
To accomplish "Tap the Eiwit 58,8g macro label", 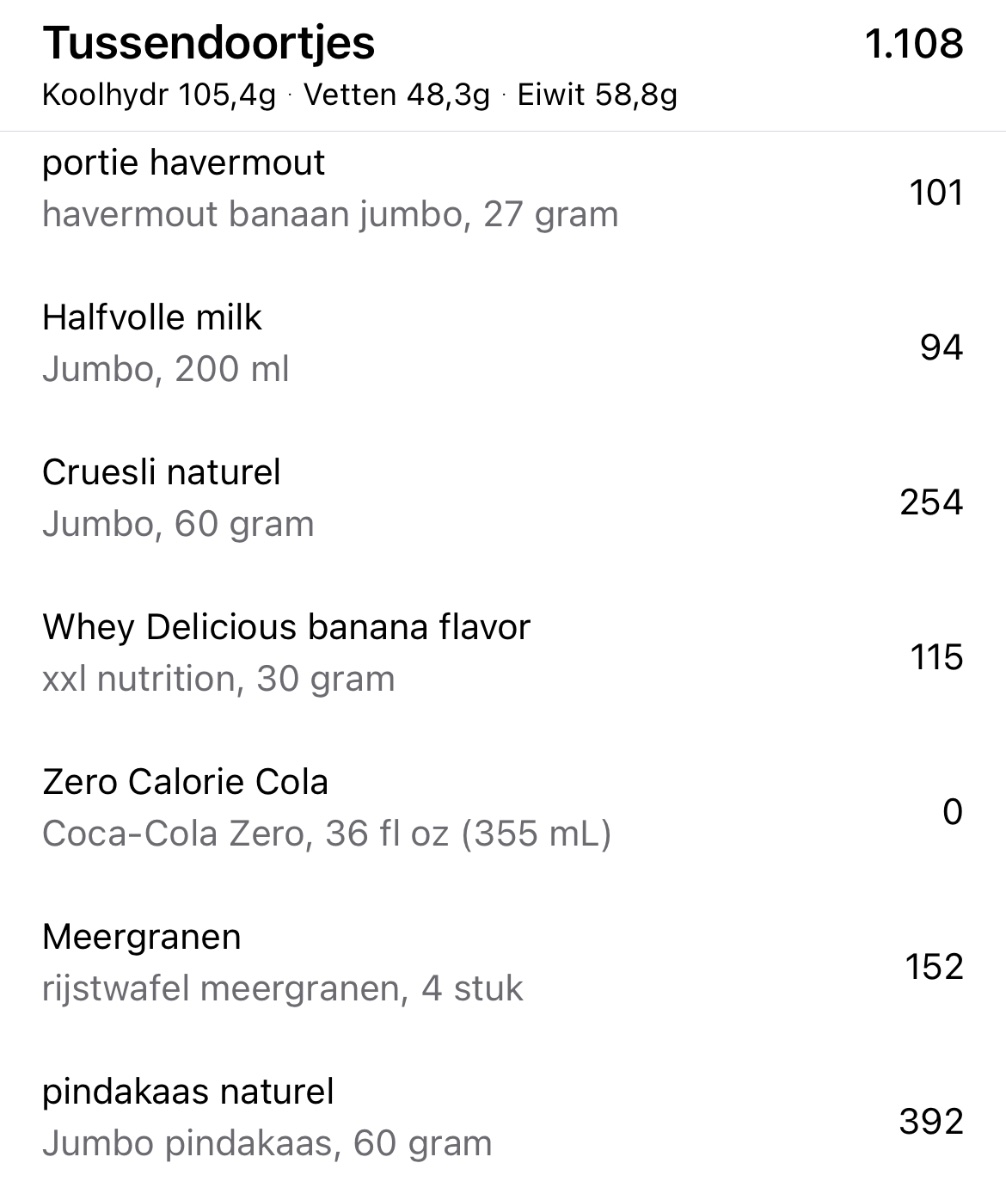I will [x=597, y=96].
